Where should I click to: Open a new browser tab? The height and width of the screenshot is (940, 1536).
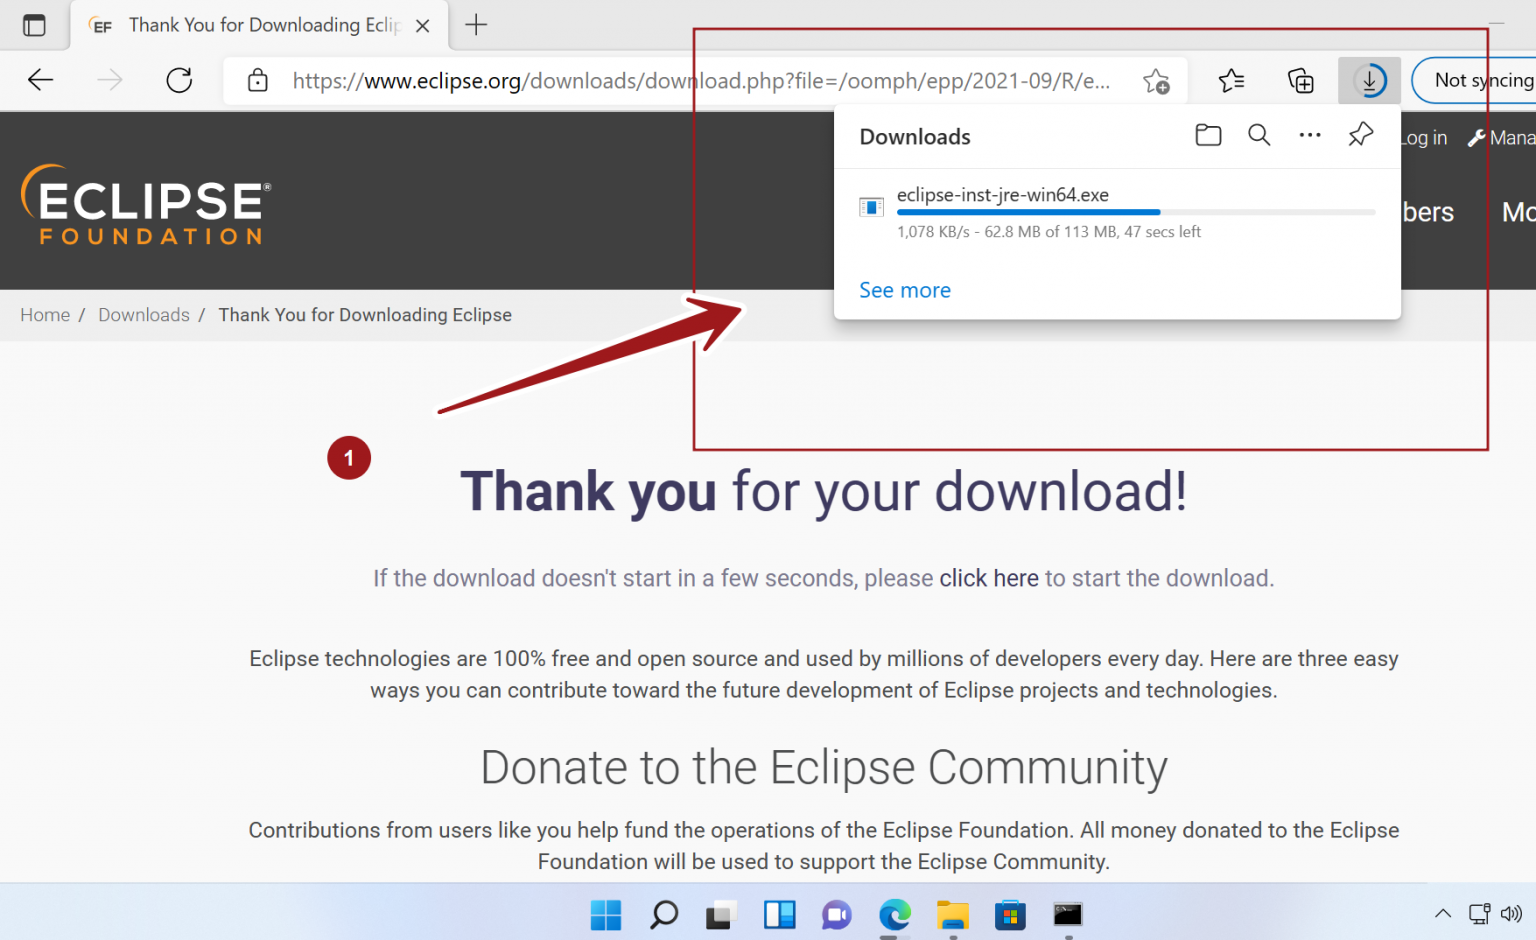pyautogui.click(x=477, y=25)
